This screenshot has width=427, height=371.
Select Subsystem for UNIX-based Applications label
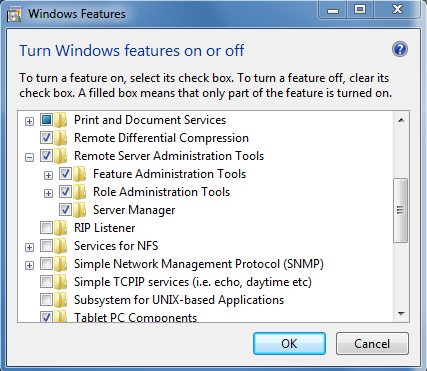click(179, 300)
